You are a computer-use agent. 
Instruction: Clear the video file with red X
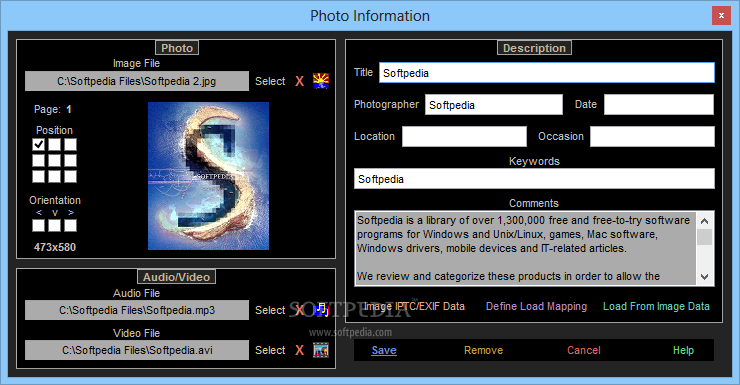tap(300, 350)
